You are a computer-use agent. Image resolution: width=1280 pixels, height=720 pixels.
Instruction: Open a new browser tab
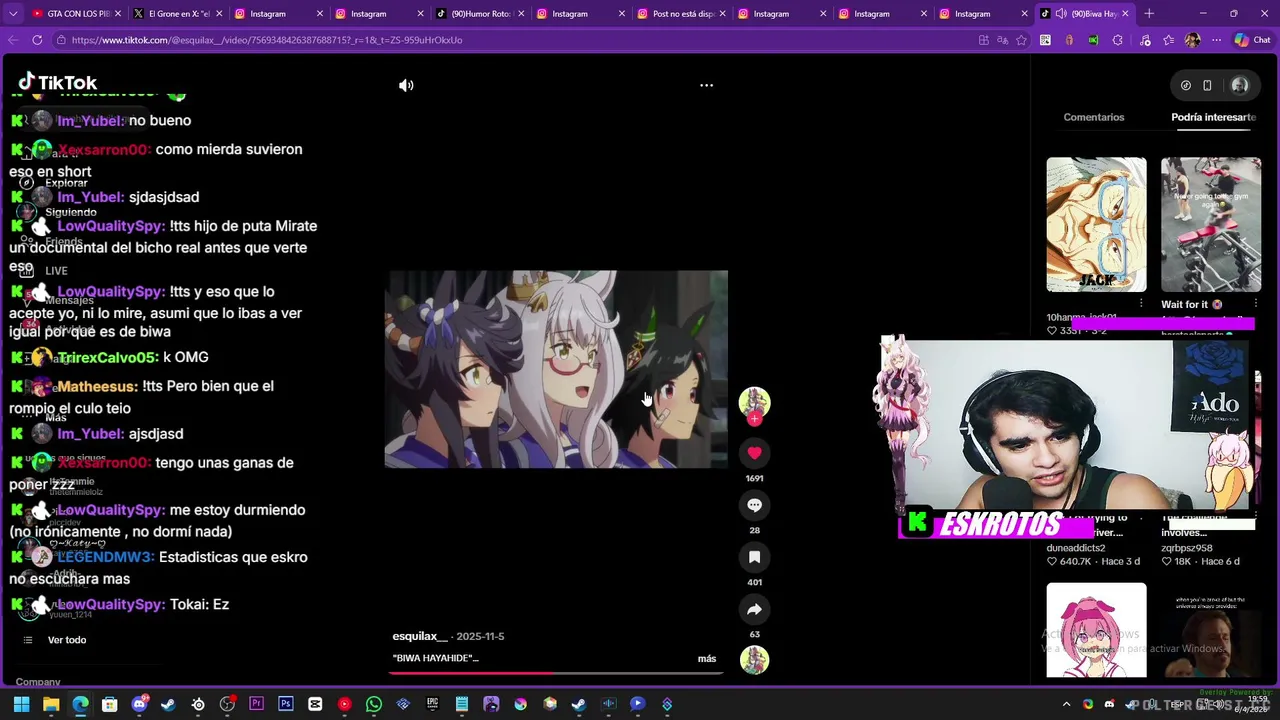tap(1149, 14)
